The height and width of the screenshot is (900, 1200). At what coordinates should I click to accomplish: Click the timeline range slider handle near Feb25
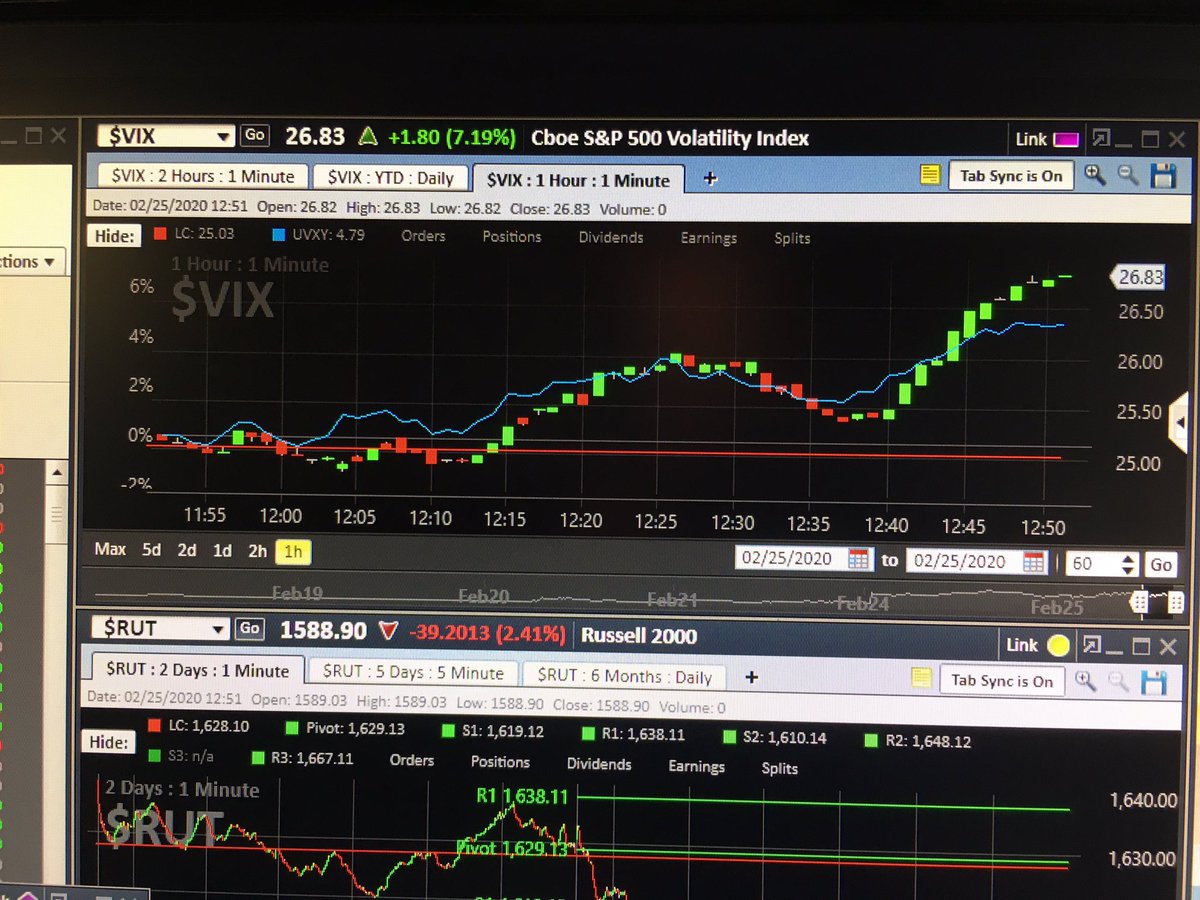[1138, 602]
